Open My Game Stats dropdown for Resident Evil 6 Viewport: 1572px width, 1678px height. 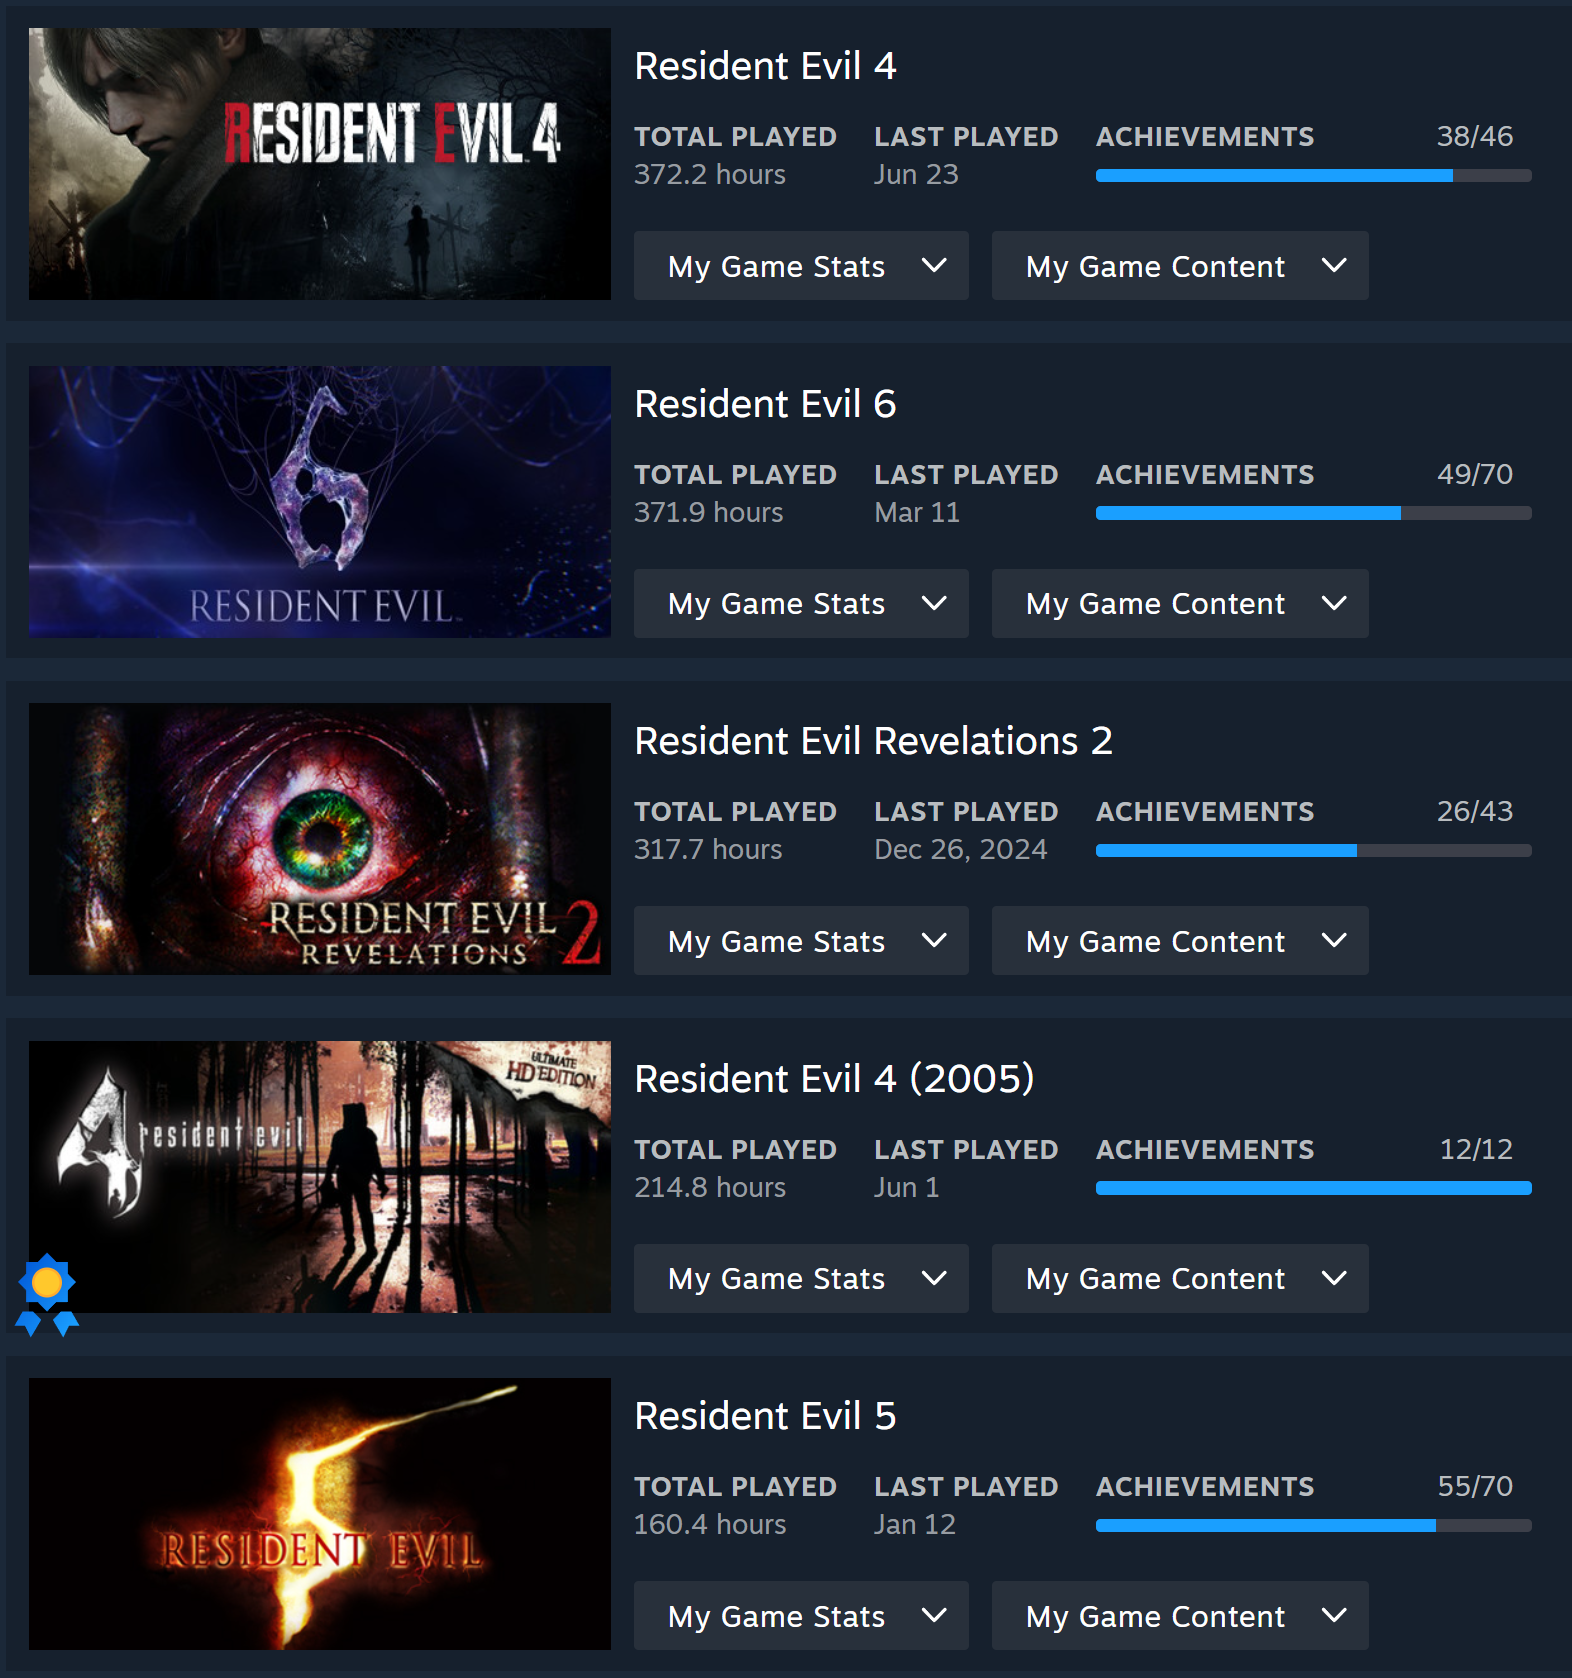801,604
